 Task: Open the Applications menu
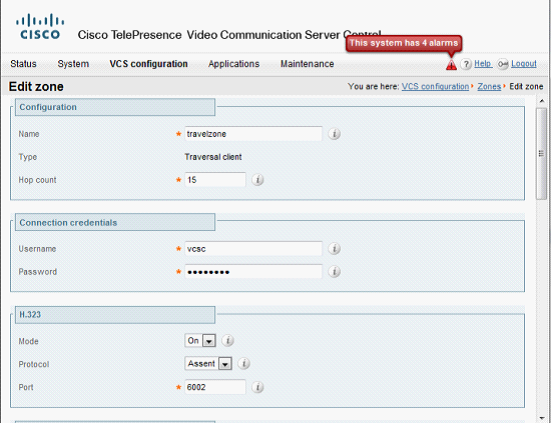[234, 64]
